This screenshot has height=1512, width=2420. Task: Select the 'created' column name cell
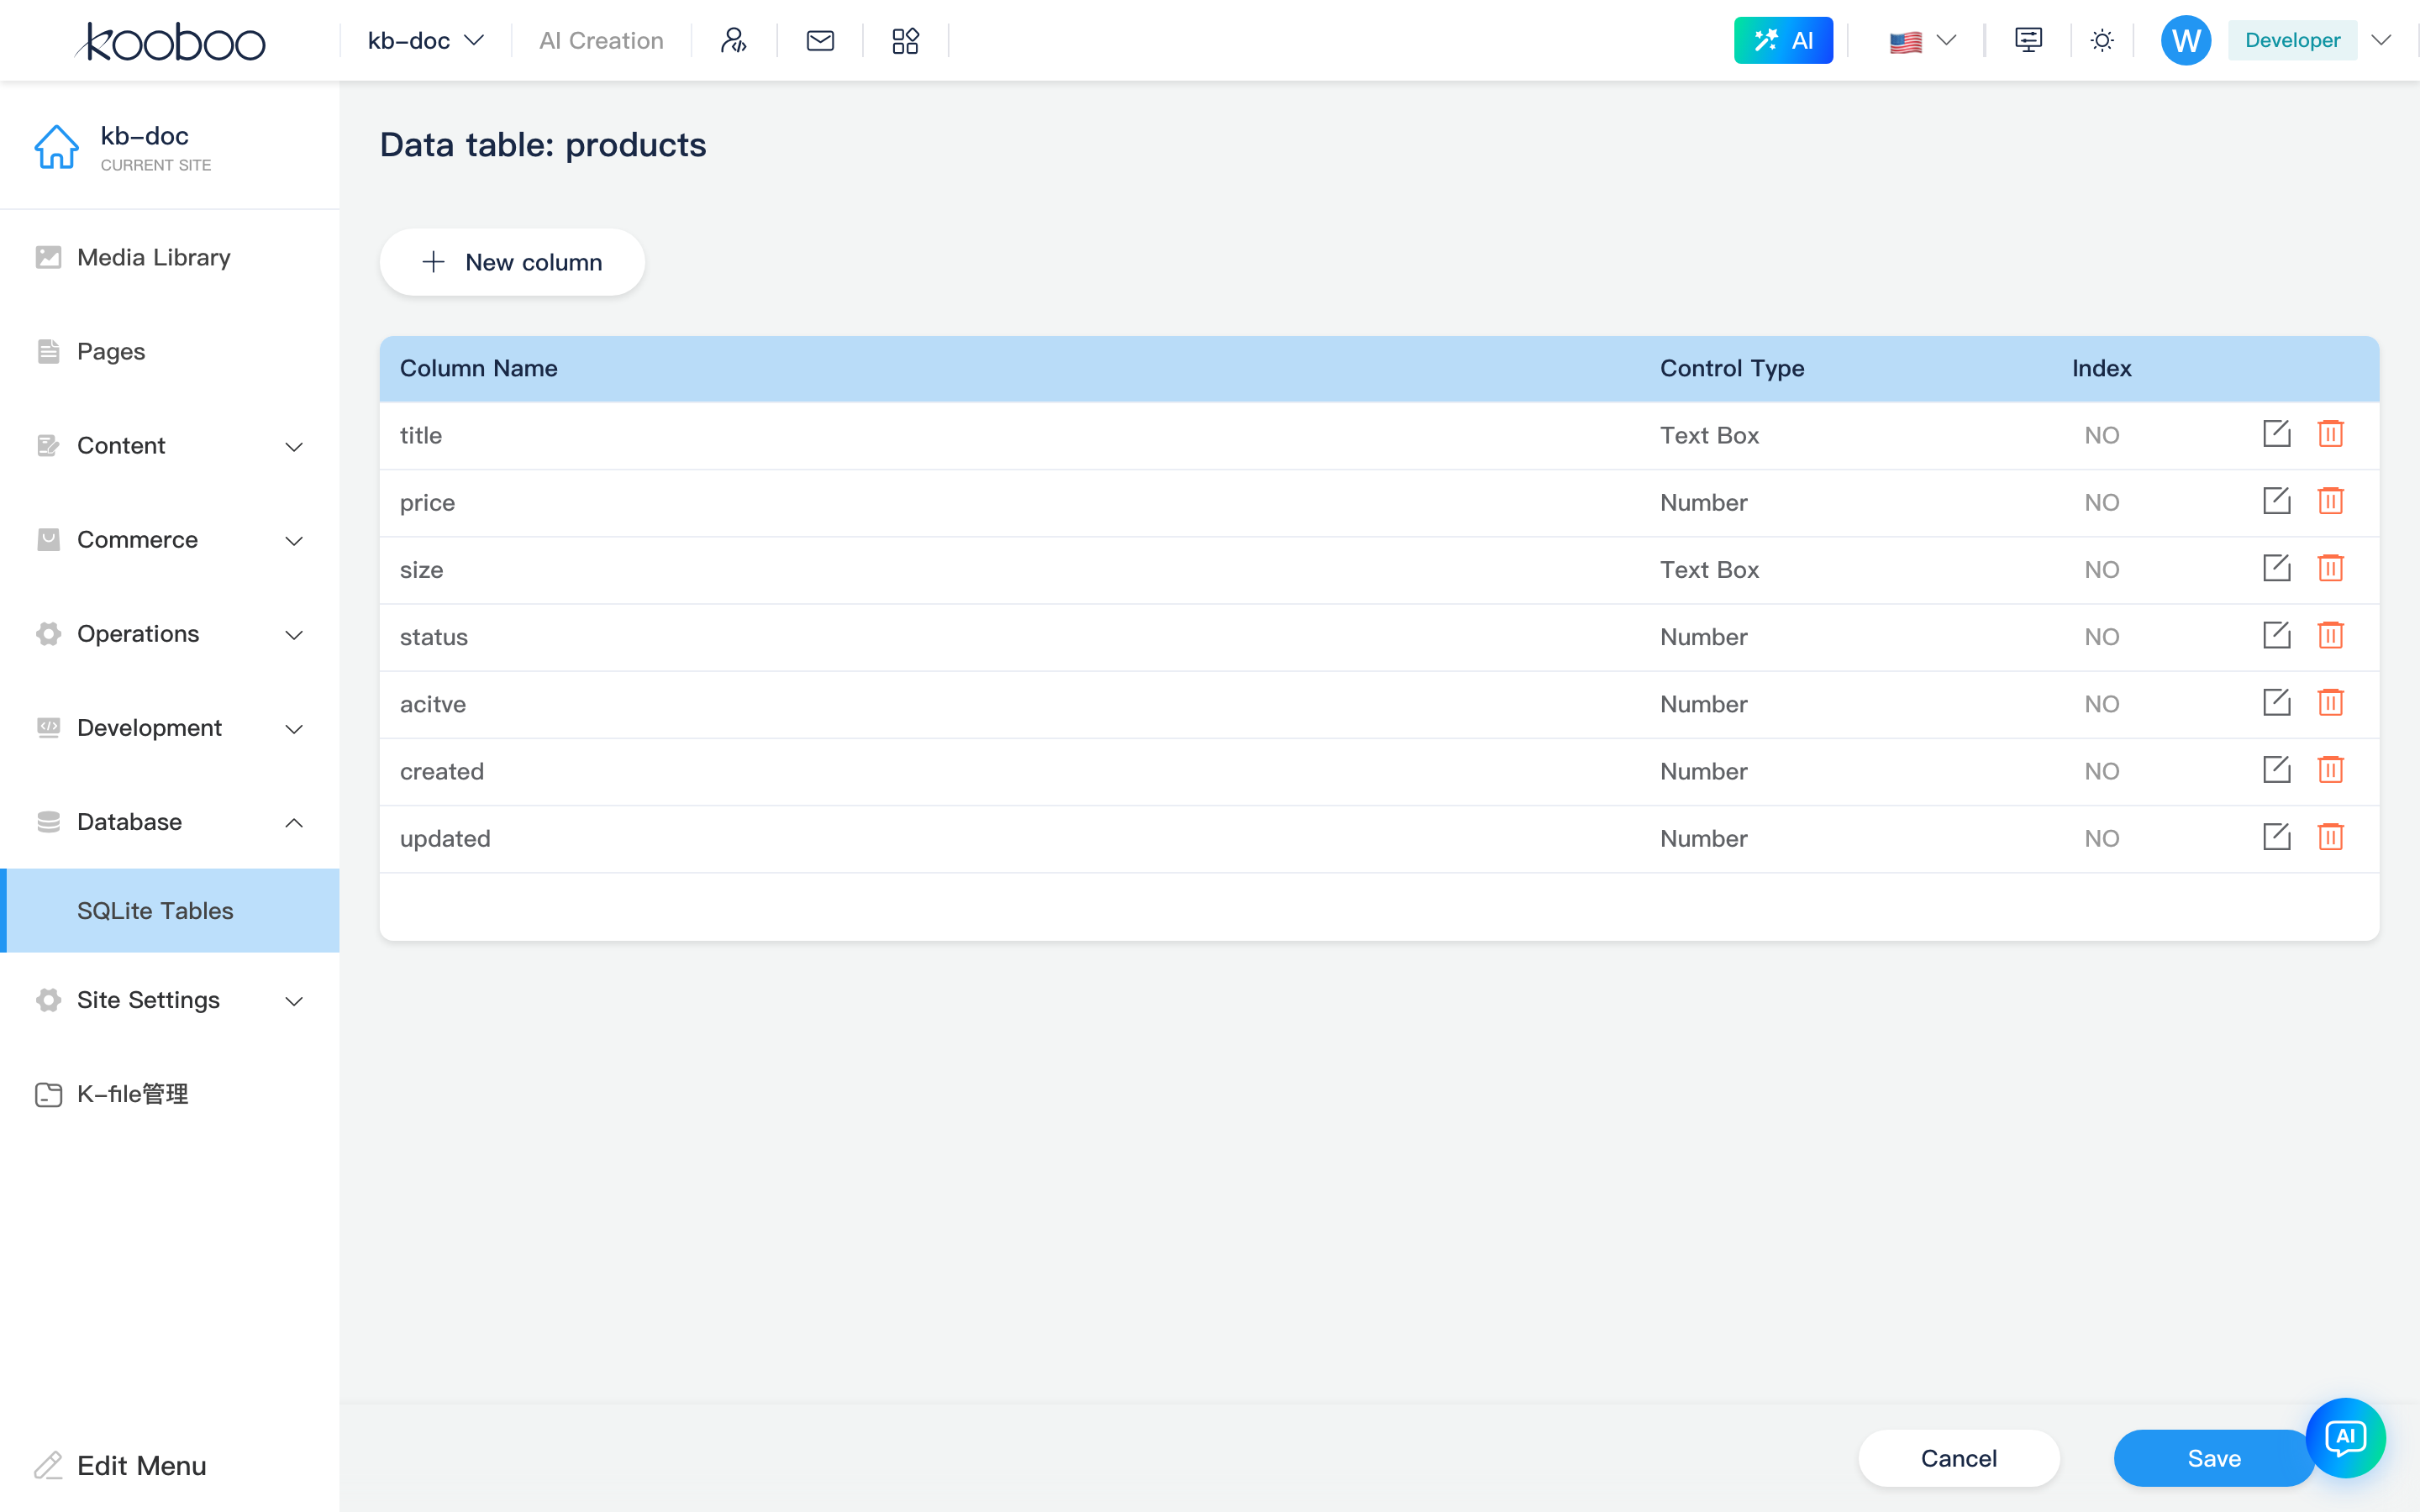(441, 770)
